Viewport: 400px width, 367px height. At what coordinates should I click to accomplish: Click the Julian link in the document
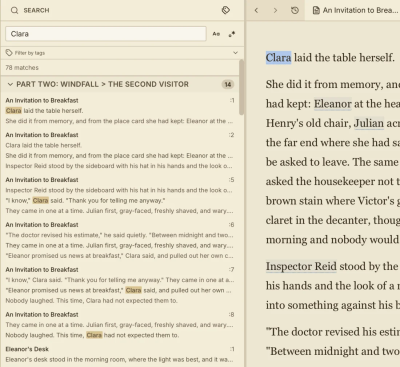point(368,123)
